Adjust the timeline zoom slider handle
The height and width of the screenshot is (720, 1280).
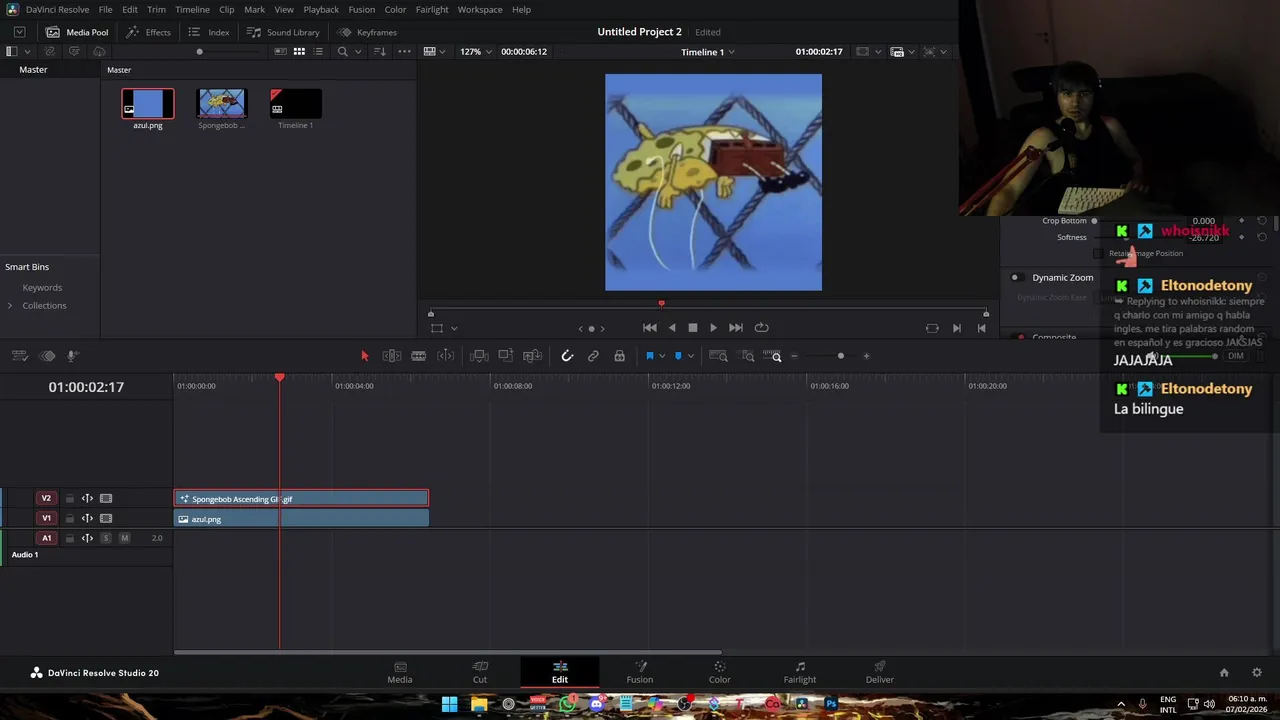coord(840,356)
